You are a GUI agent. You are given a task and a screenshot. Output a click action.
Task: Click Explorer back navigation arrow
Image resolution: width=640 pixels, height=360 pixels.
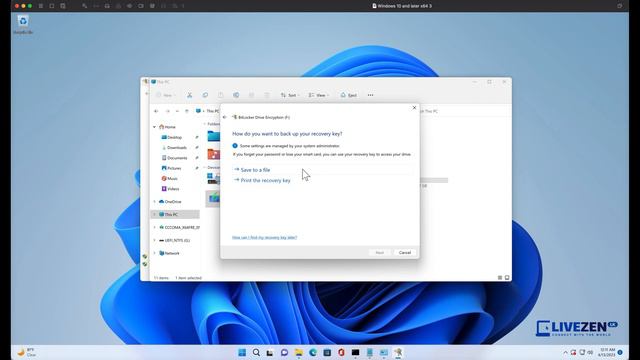click(156, 111)
